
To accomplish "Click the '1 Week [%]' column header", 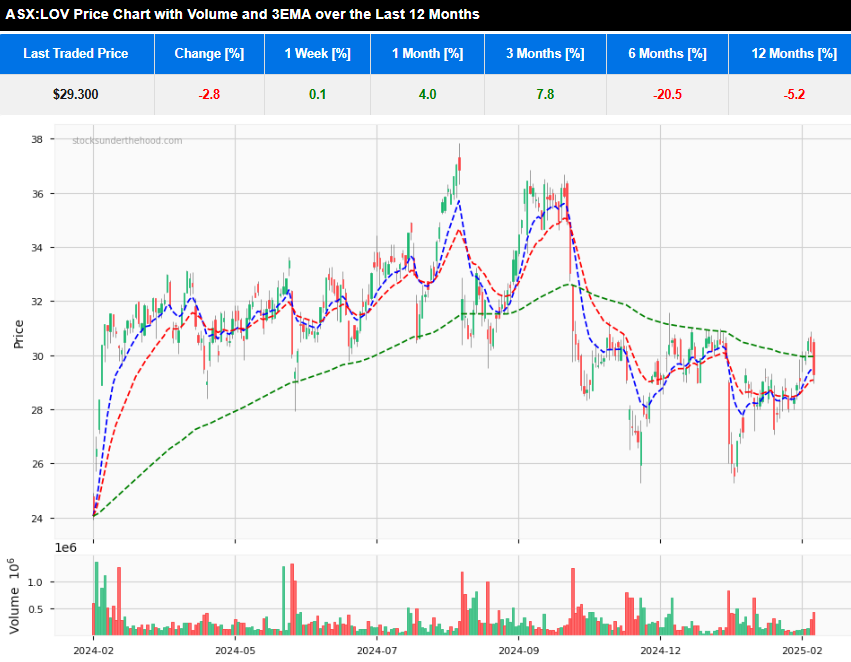I will 317,54.
